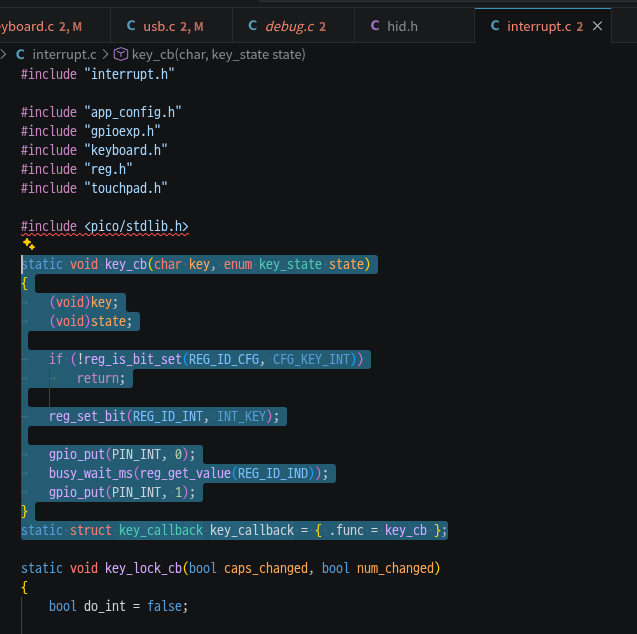637x634 pixels.
Task: Click the gpio_put(PIN_INT, 0) line
Action: (x=122, y=454)
